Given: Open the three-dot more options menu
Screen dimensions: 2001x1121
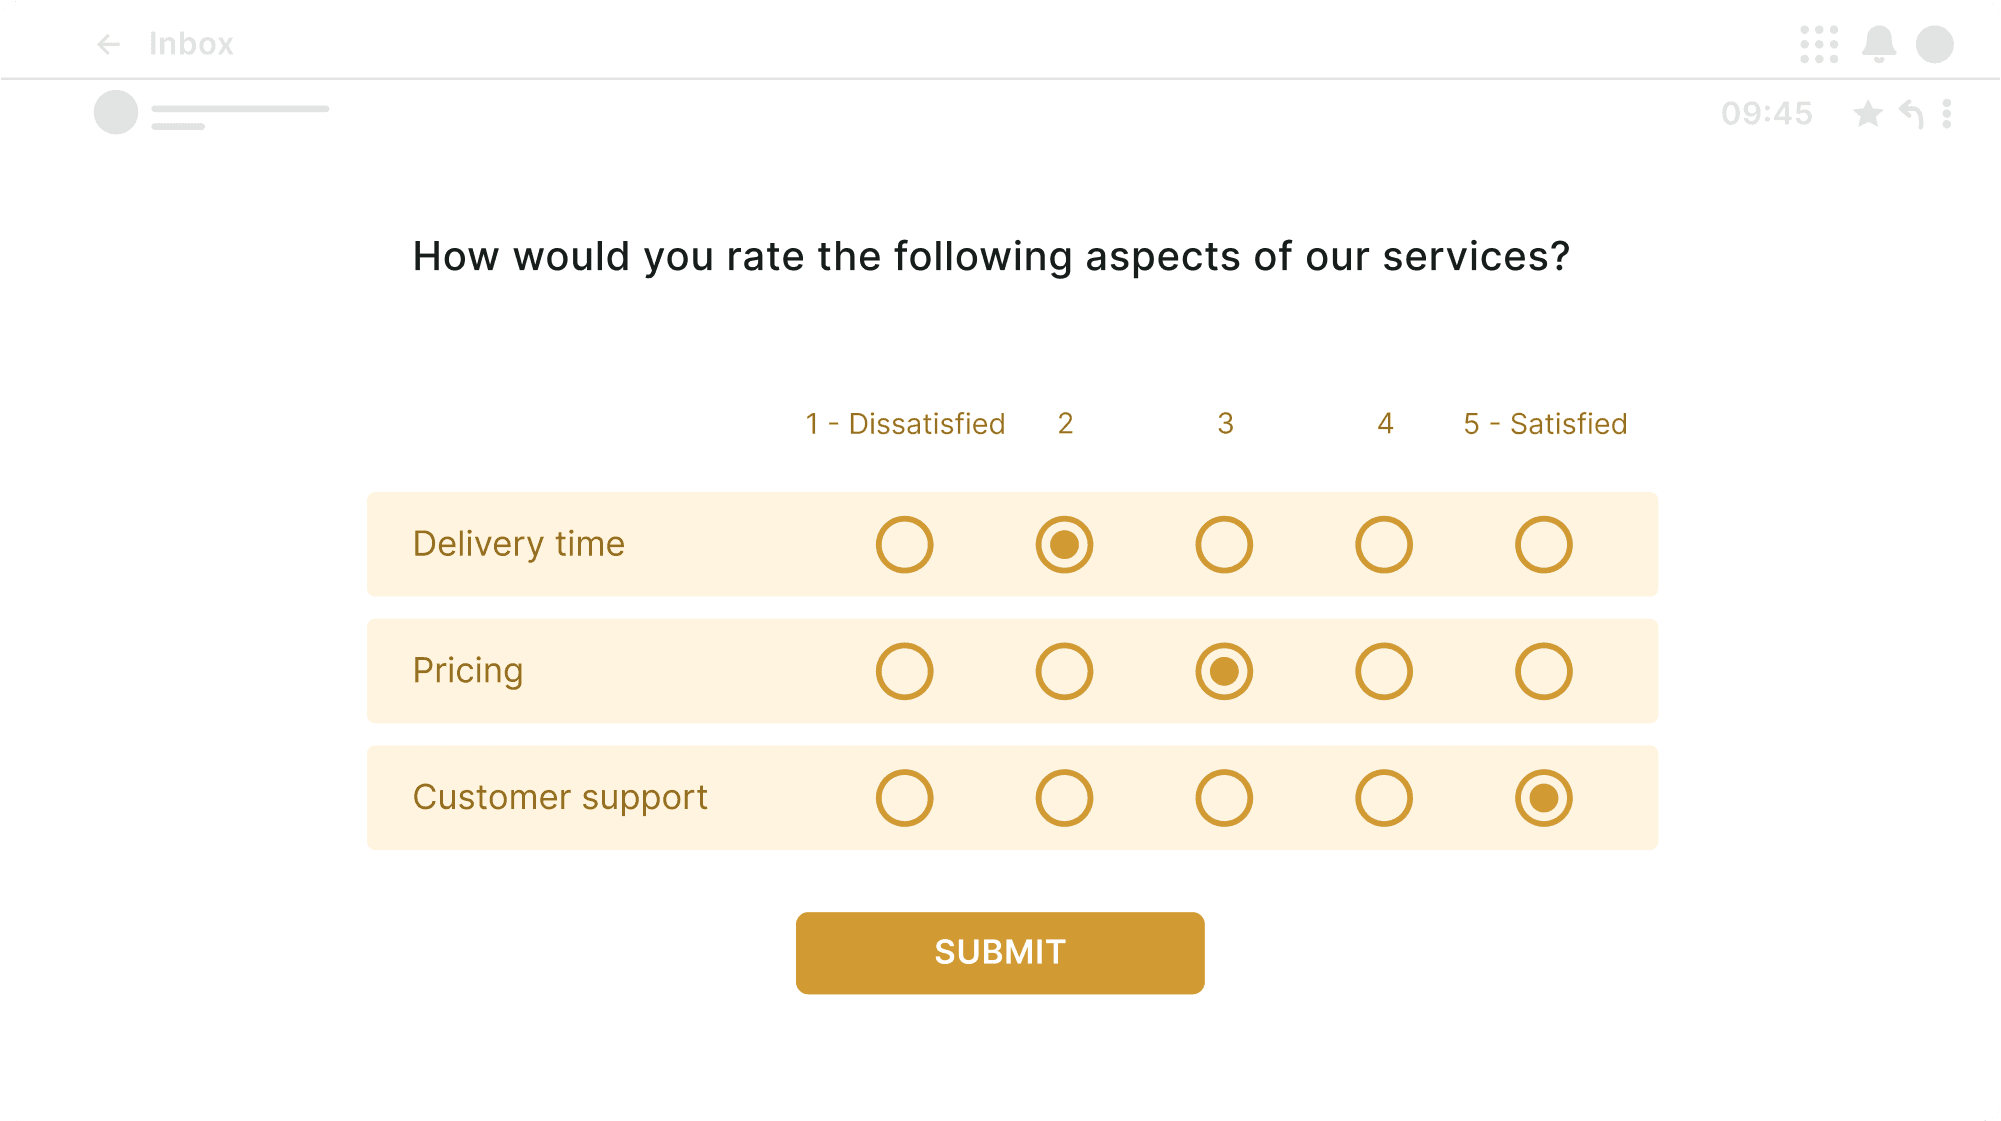Looking at the screenshot, I should point(1947,114).
